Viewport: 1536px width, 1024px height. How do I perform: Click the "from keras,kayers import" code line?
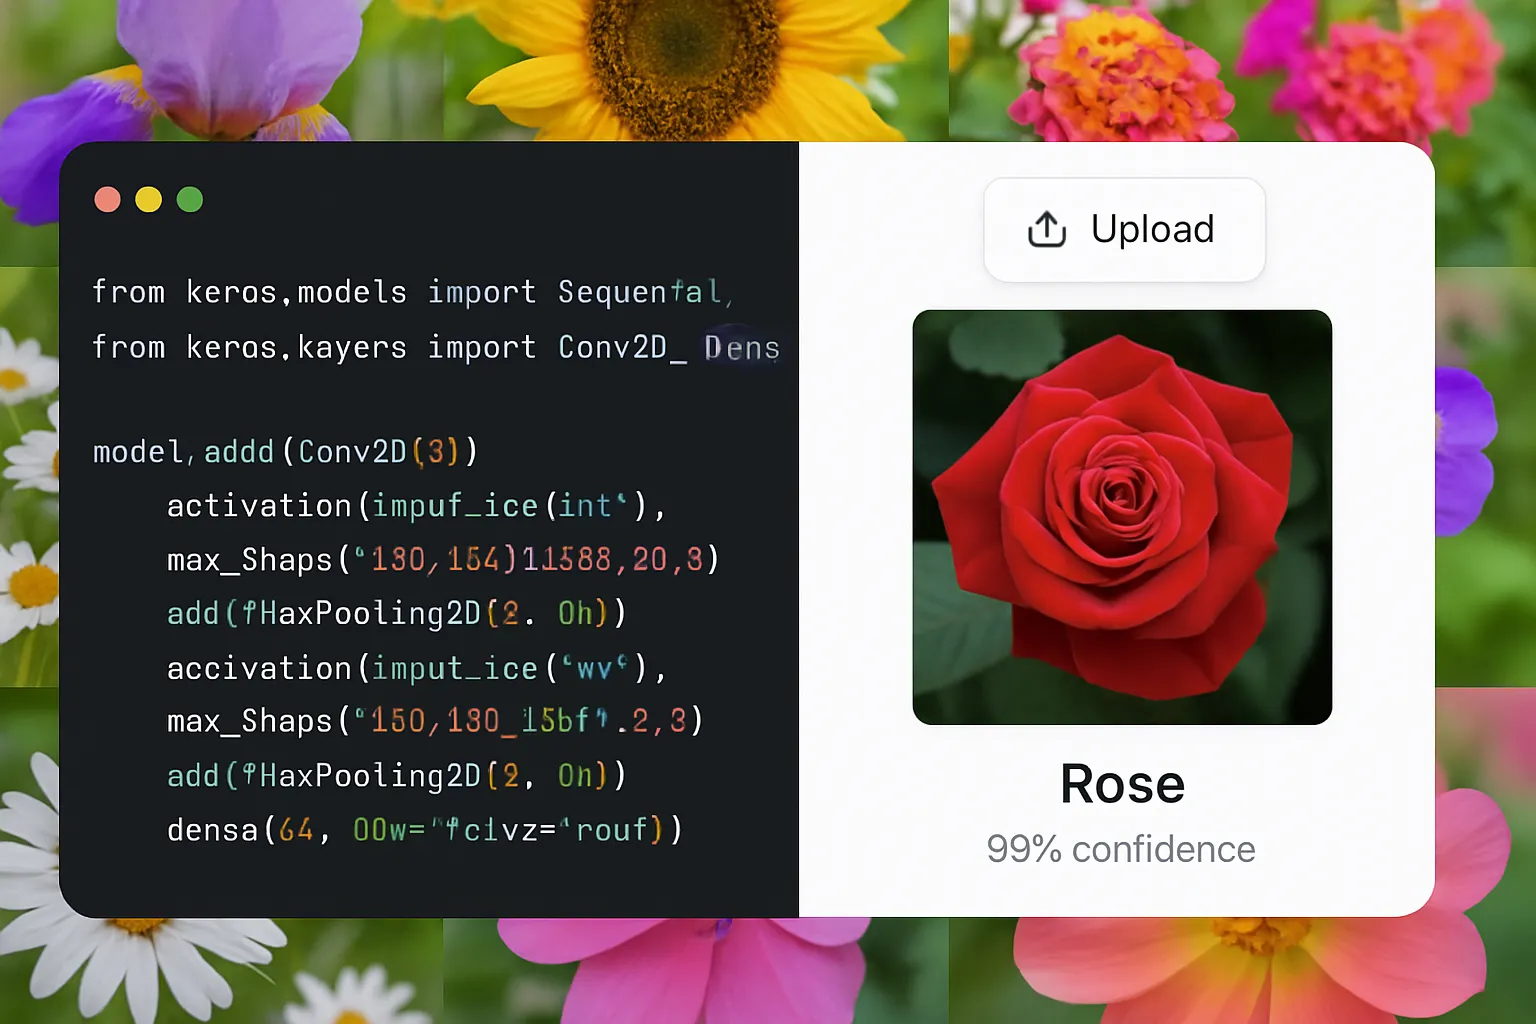(x=436, y=347)
